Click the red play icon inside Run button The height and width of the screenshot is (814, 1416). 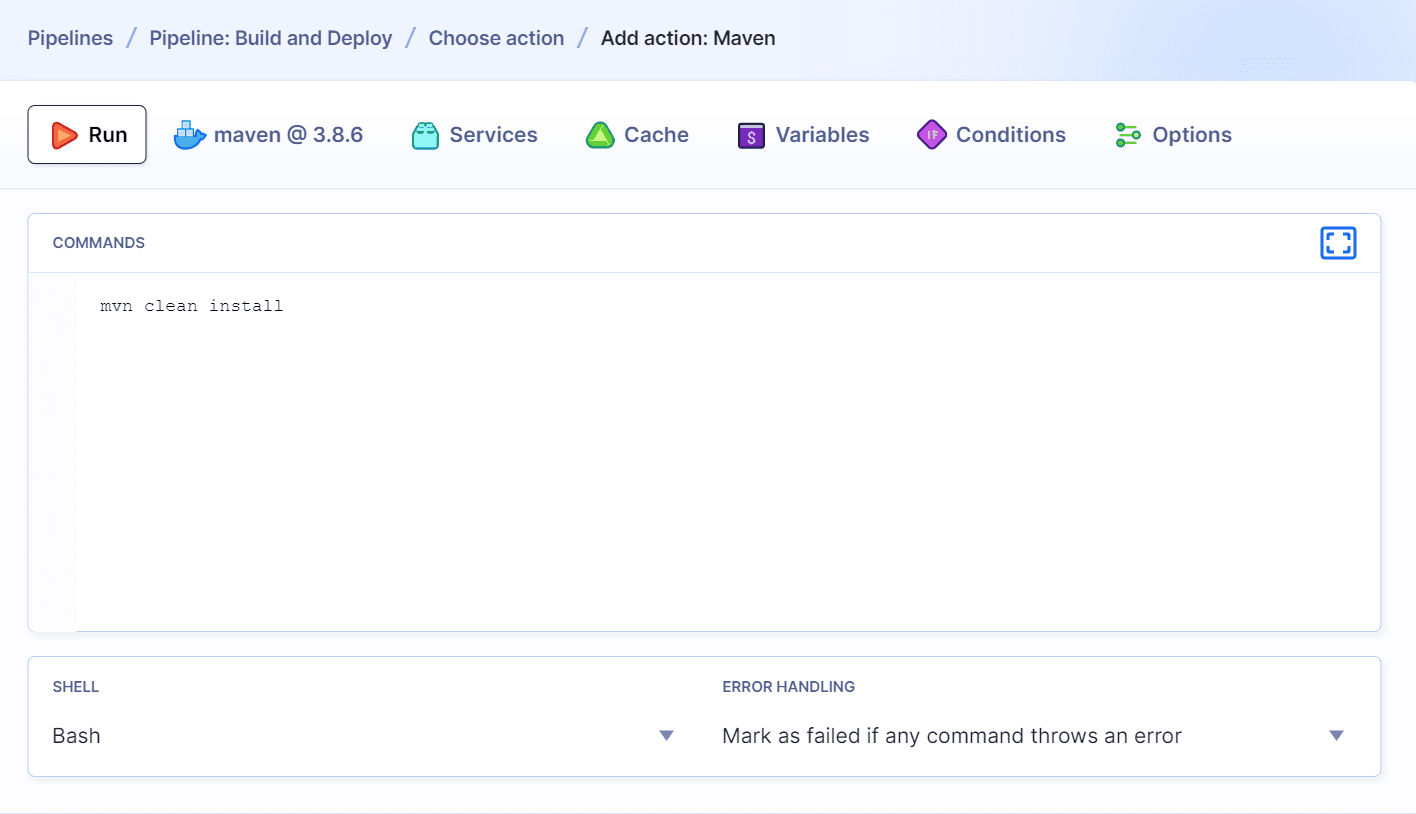(x=65, y=134)
